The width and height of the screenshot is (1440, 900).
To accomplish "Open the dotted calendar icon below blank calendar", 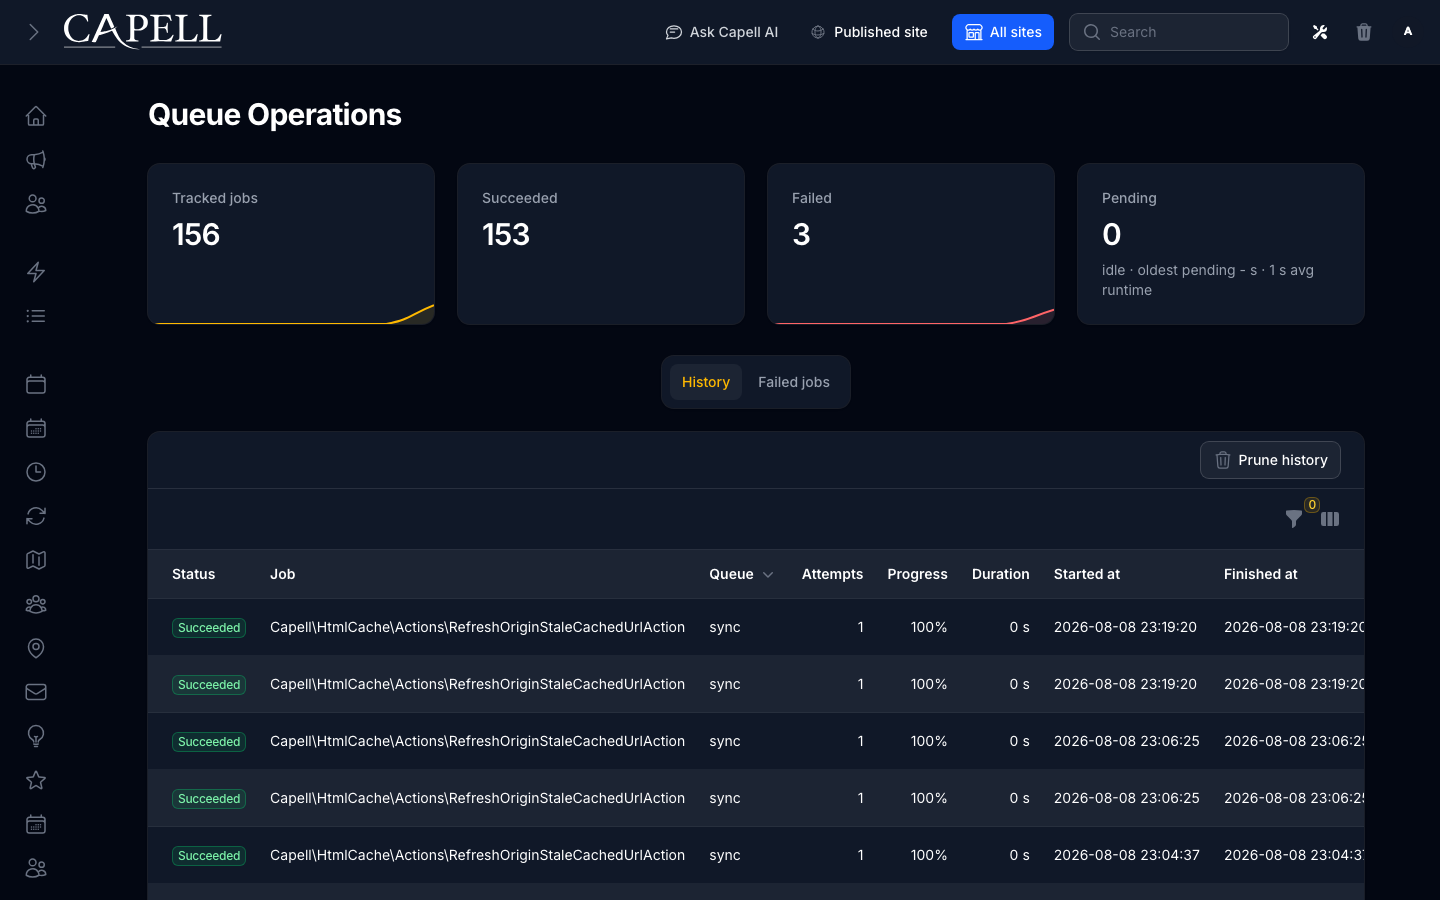I will [x=36, y=428].
